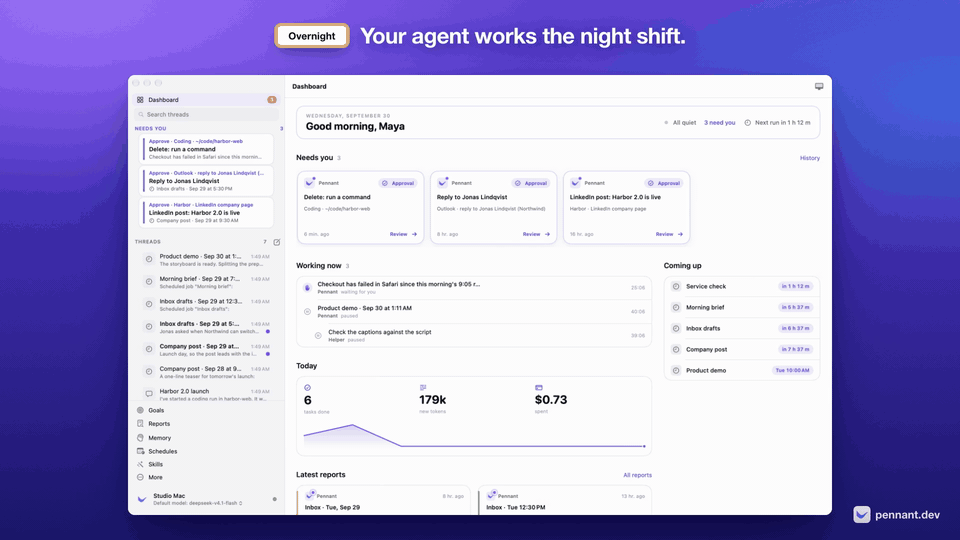Viewport: 960px width, 540px height.
Task: Click Approval badge on LinkedIn post card
Action: click(664, 183)
